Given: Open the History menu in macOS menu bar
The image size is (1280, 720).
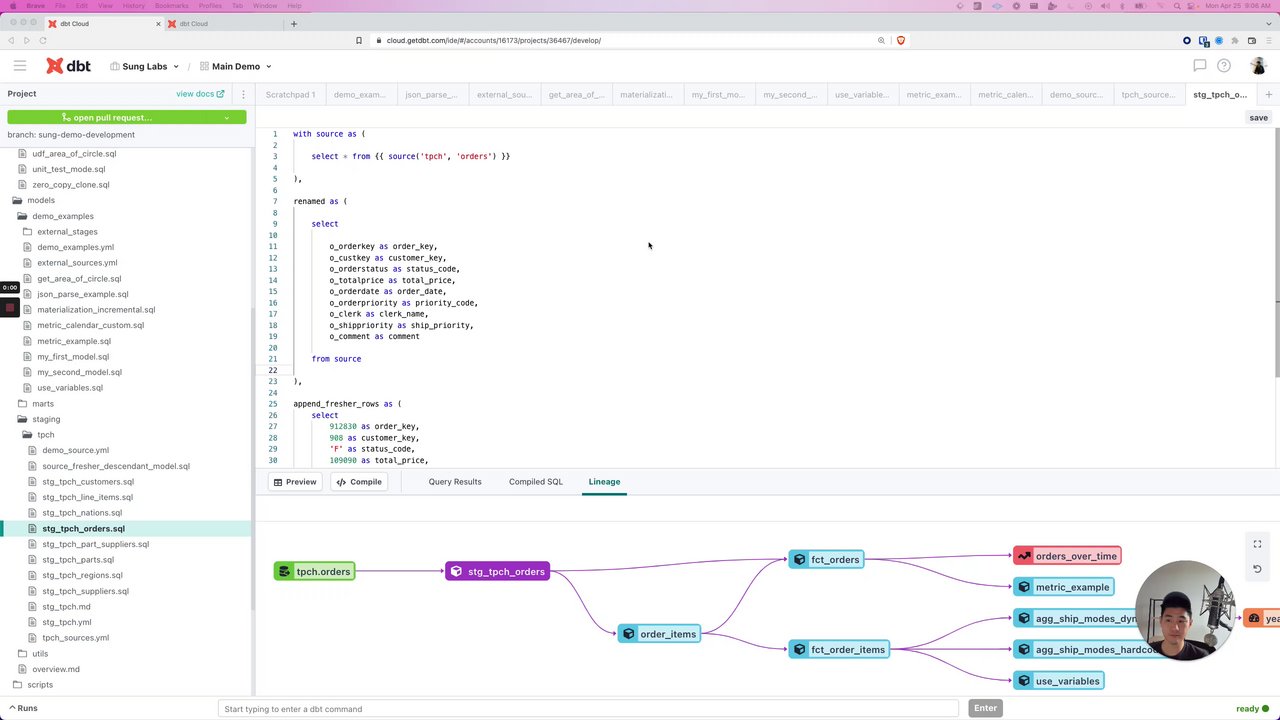Looking at the screenshot, I should point(133,6).
